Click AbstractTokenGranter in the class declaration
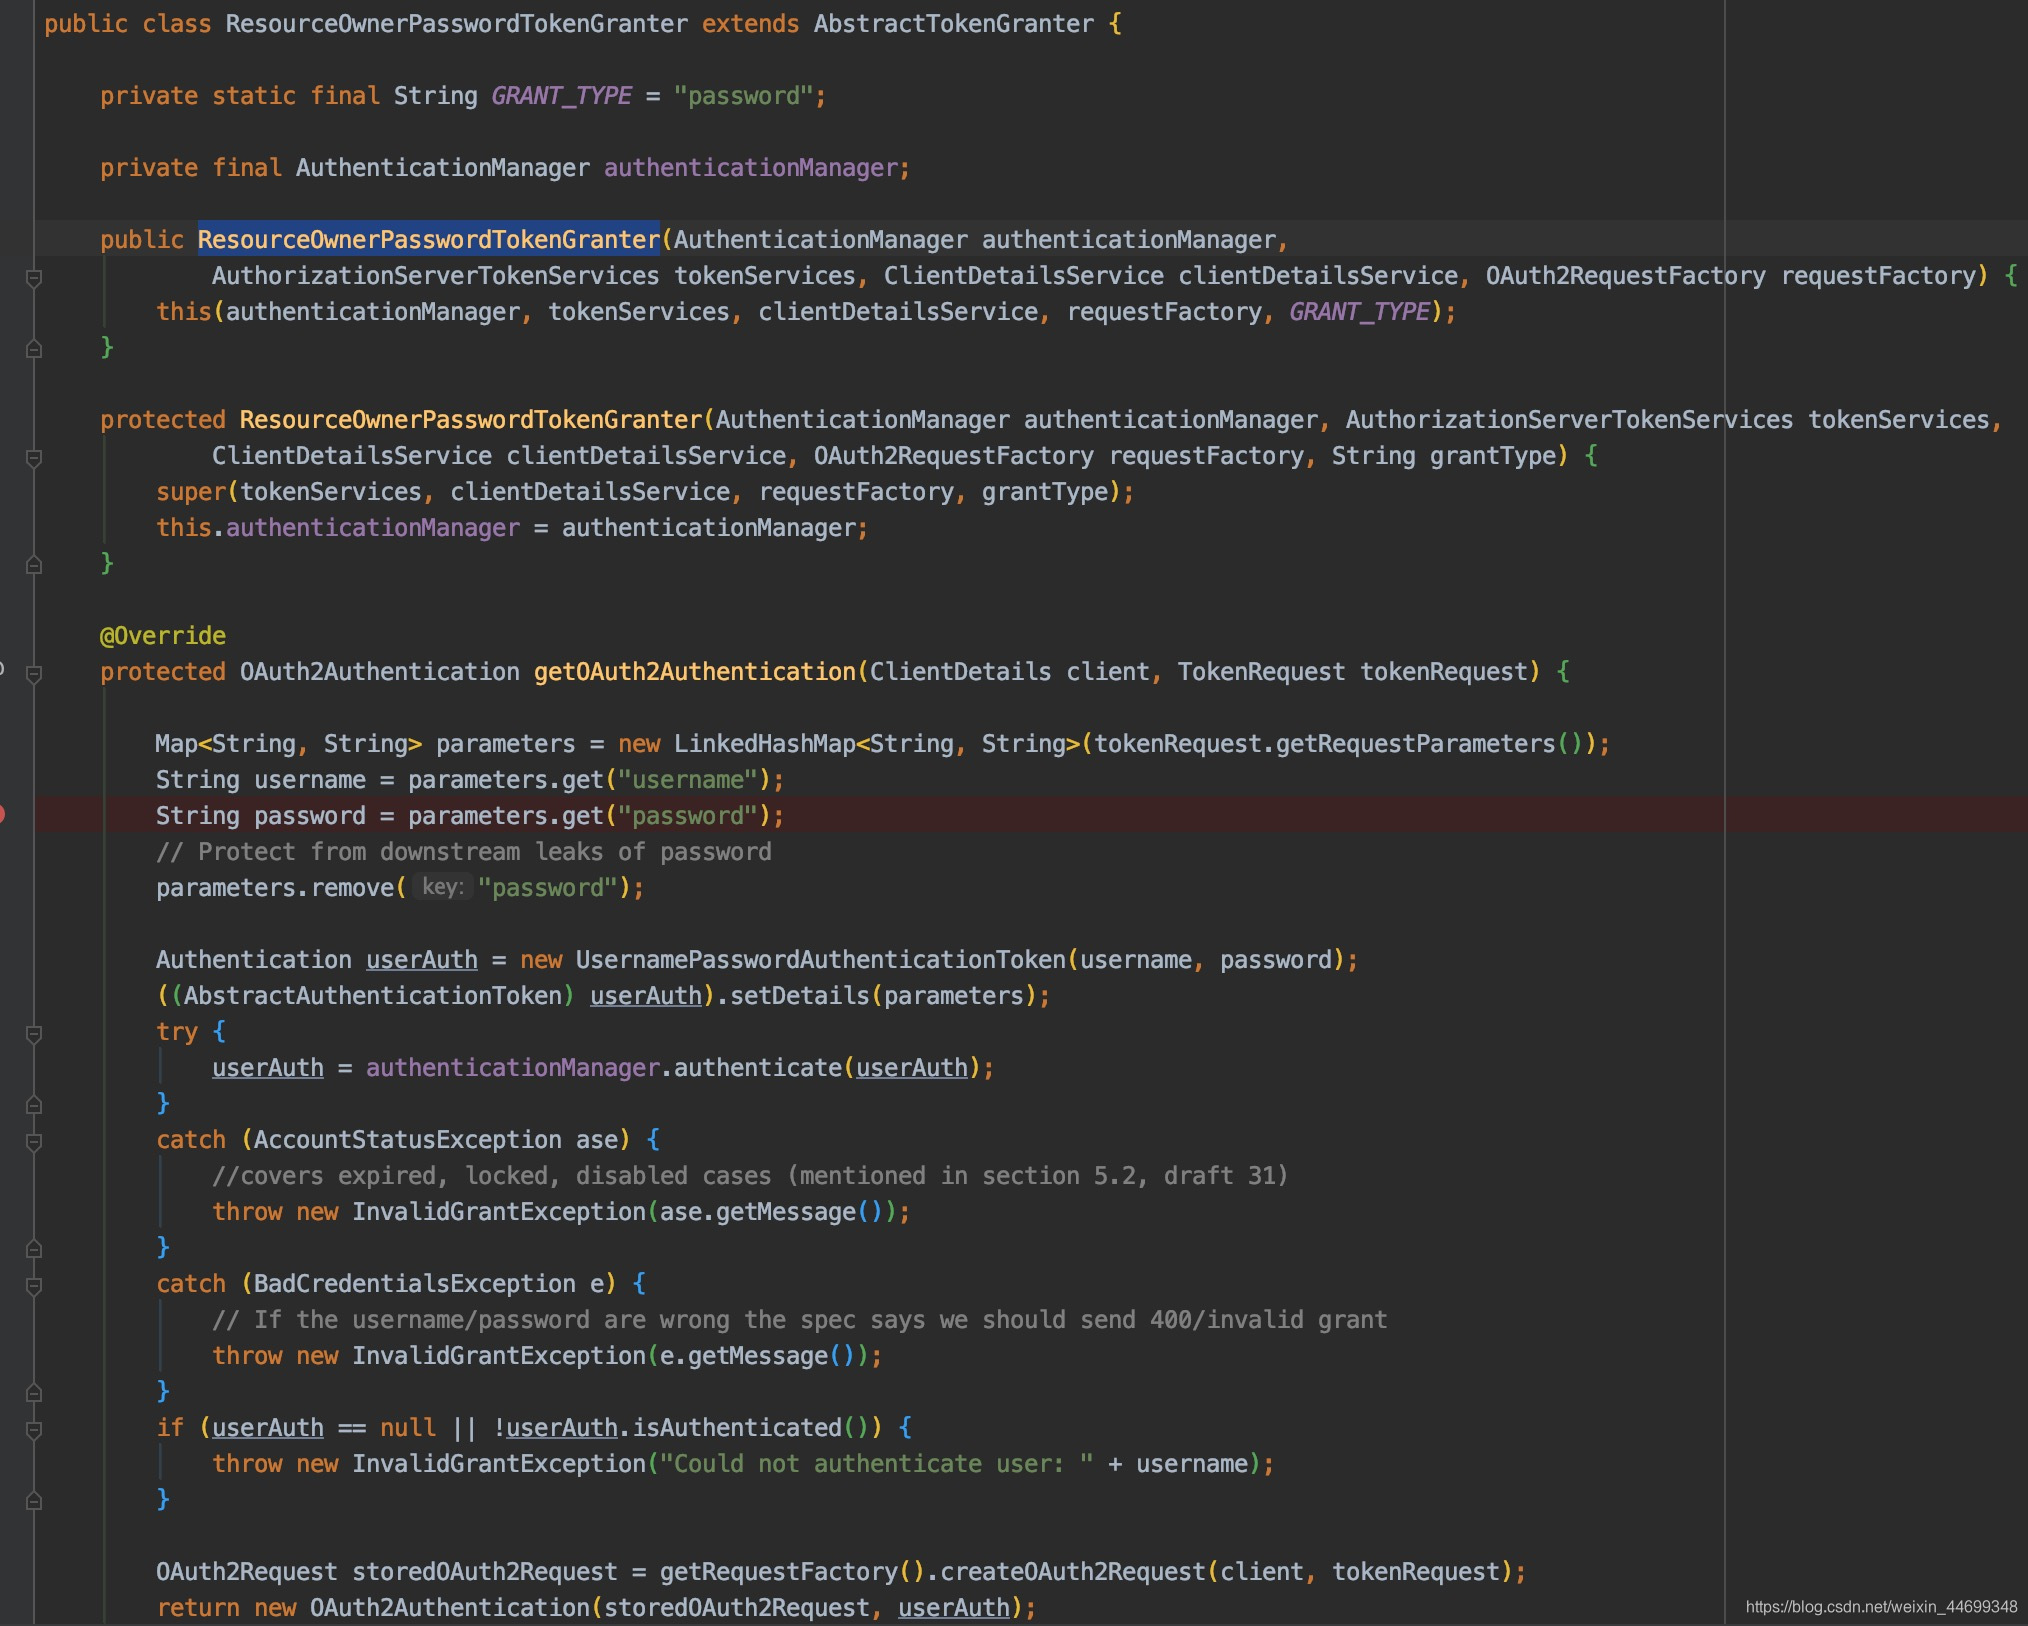The height and width of the screenshot is (1626, 2028). tap(953, 24)
